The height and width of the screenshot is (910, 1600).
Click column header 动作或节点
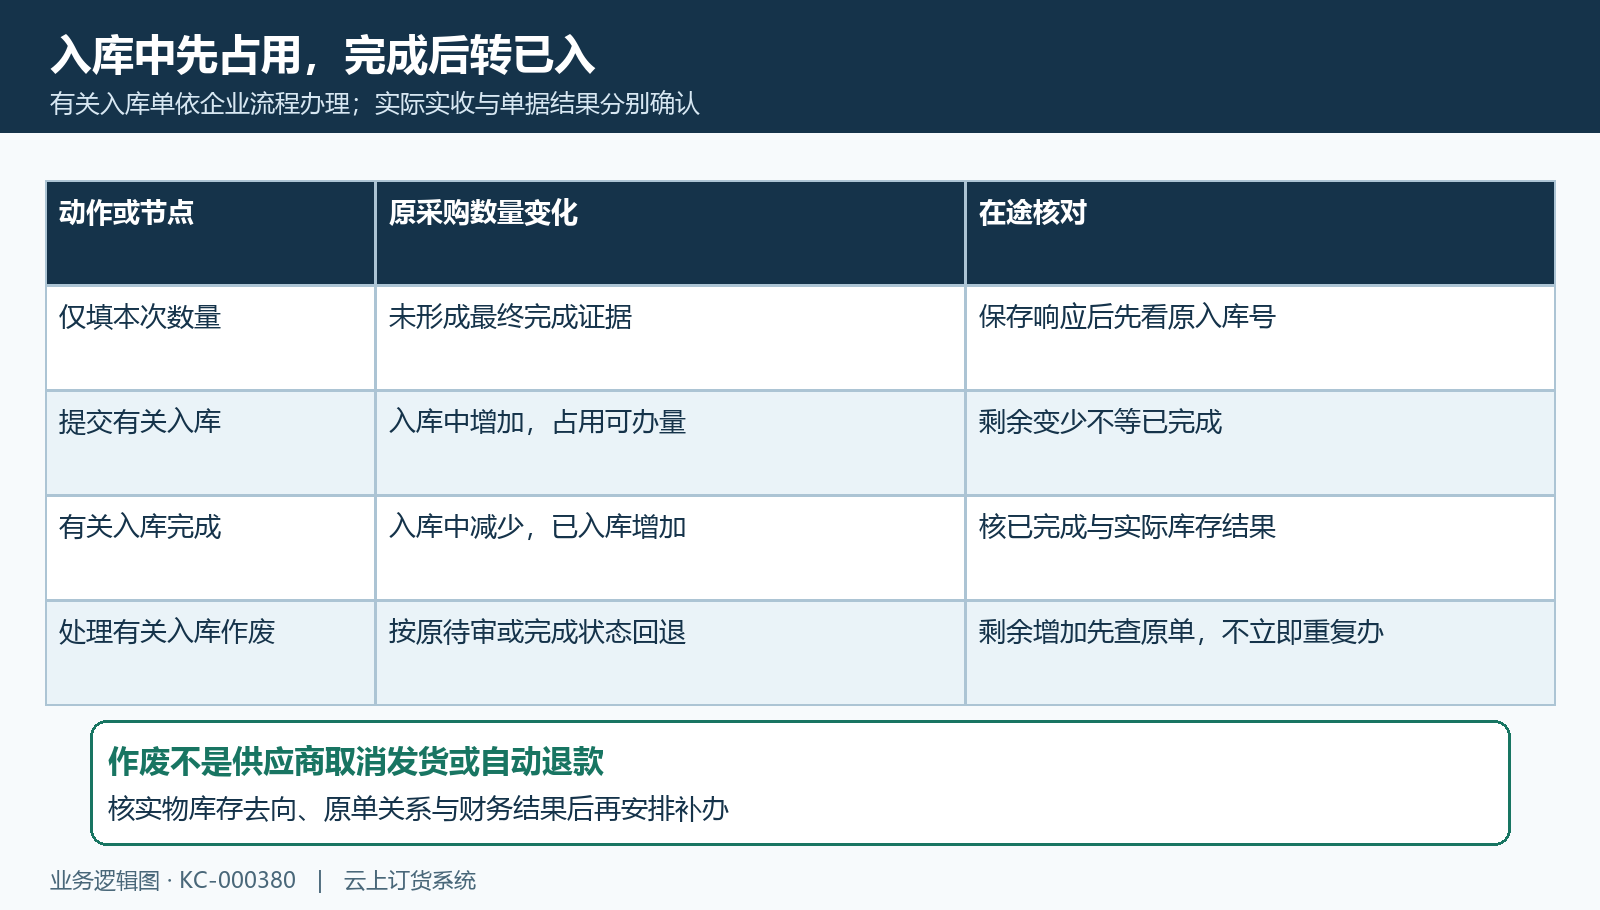[x=210, y=233]
